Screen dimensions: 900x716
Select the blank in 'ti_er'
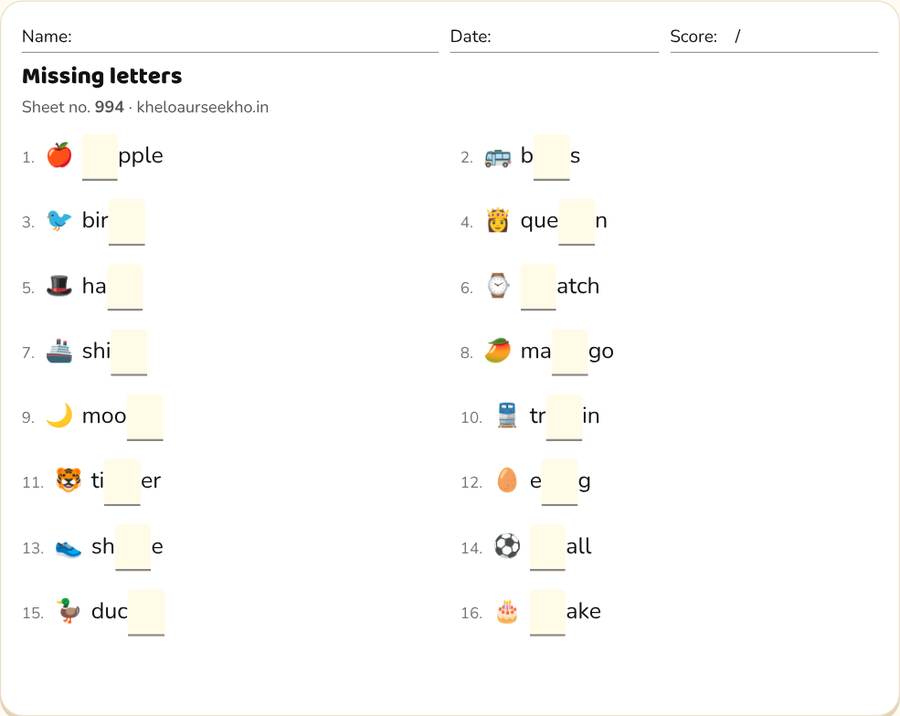click(x=122, y=482)
